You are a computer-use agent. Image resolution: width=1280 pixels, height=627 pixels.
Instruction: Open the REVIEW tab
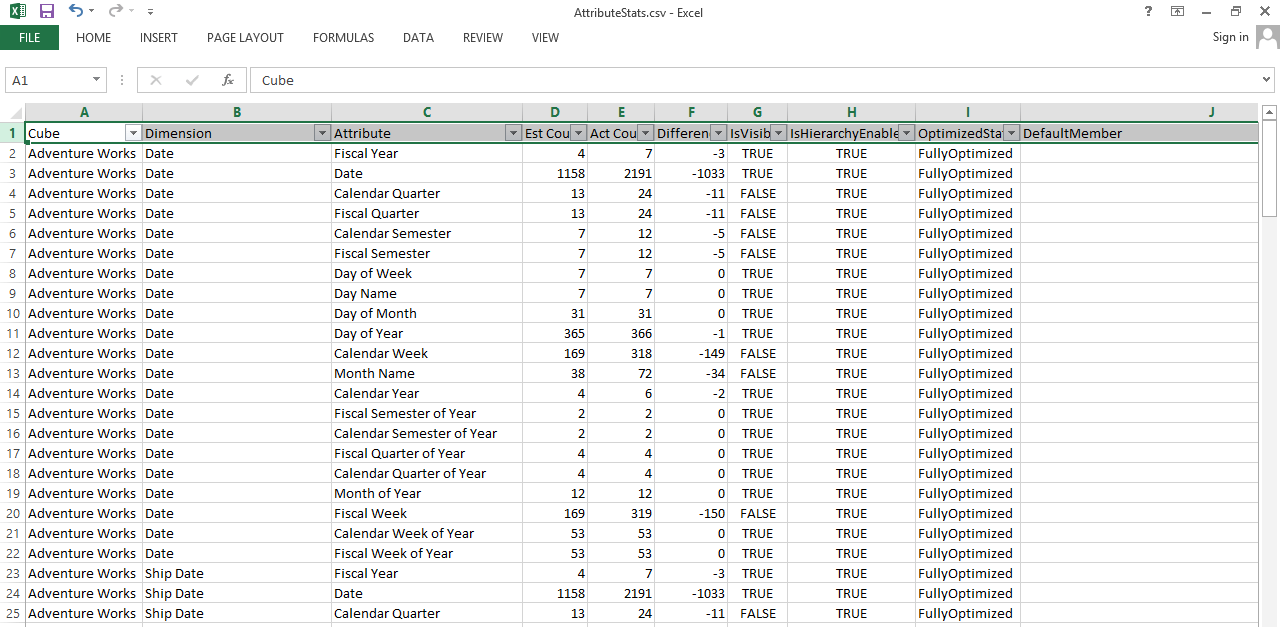[483, 38]
